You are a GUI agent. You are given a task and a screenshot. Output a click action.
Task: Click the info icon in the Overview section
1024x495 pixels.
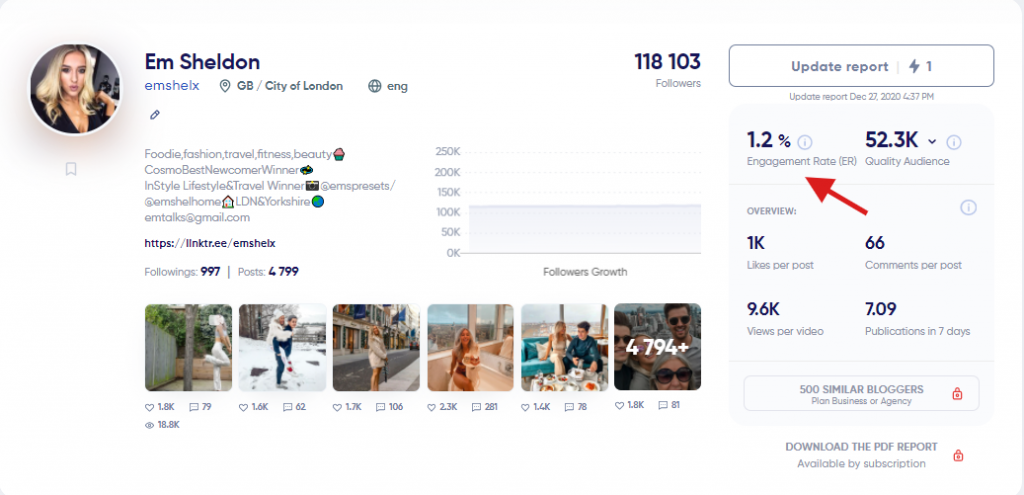tap(968, 208)
